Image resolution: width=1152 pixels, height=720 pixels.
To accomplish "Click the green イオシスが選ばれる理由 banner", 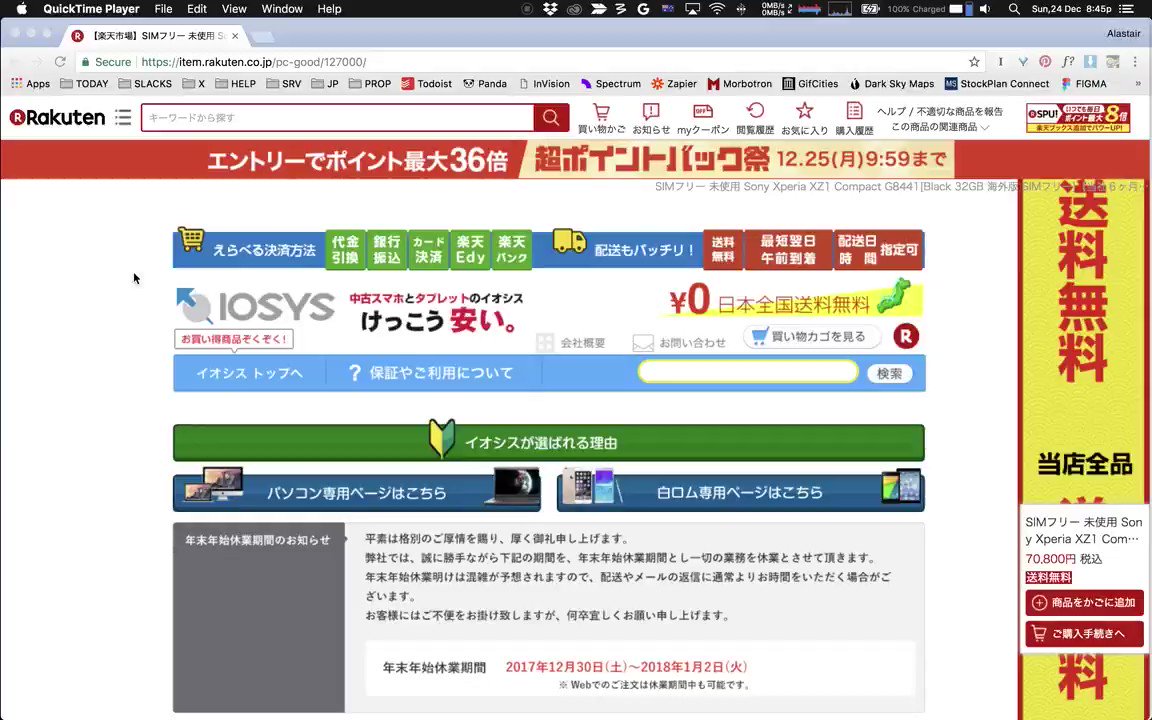I will (549, 442).
